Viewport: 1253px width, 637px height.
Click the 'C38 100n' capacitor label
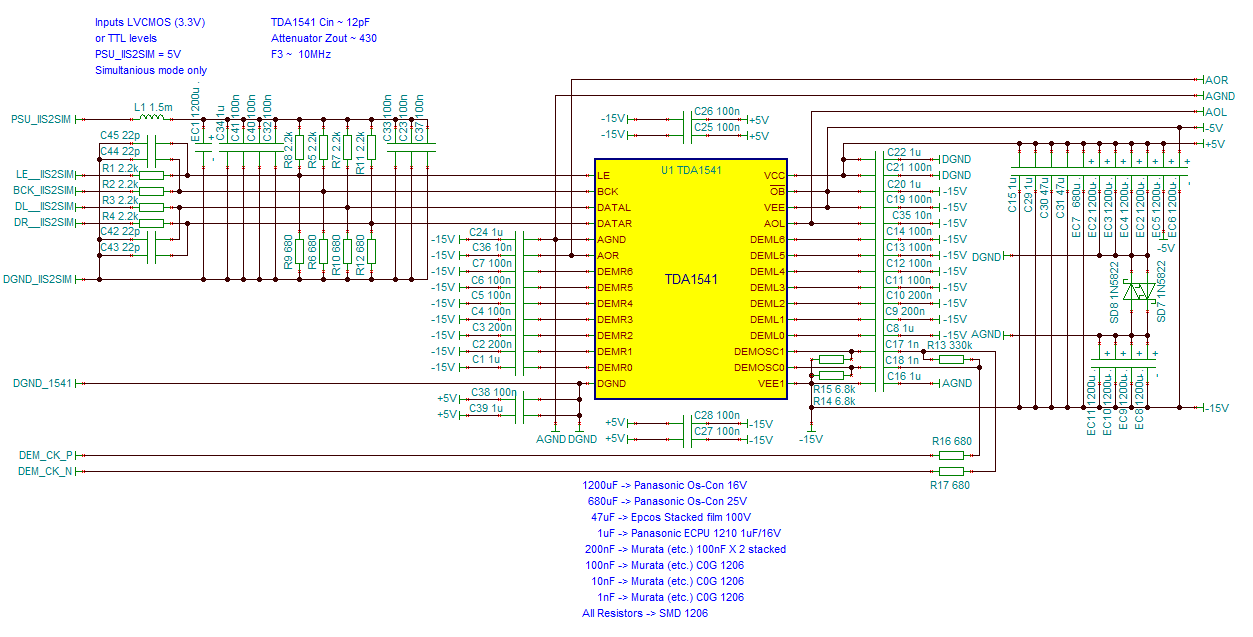[493, 392]
